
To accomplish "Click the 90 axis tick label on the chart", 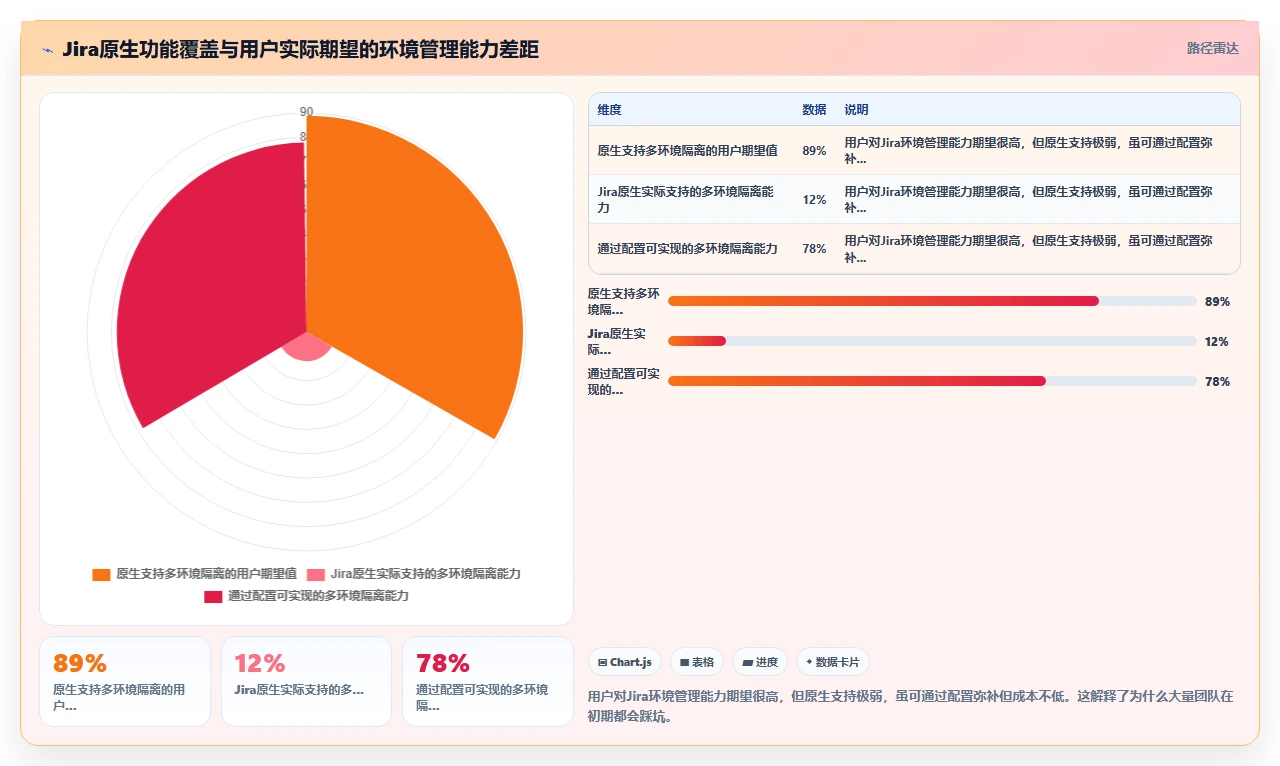I will 306,112.
